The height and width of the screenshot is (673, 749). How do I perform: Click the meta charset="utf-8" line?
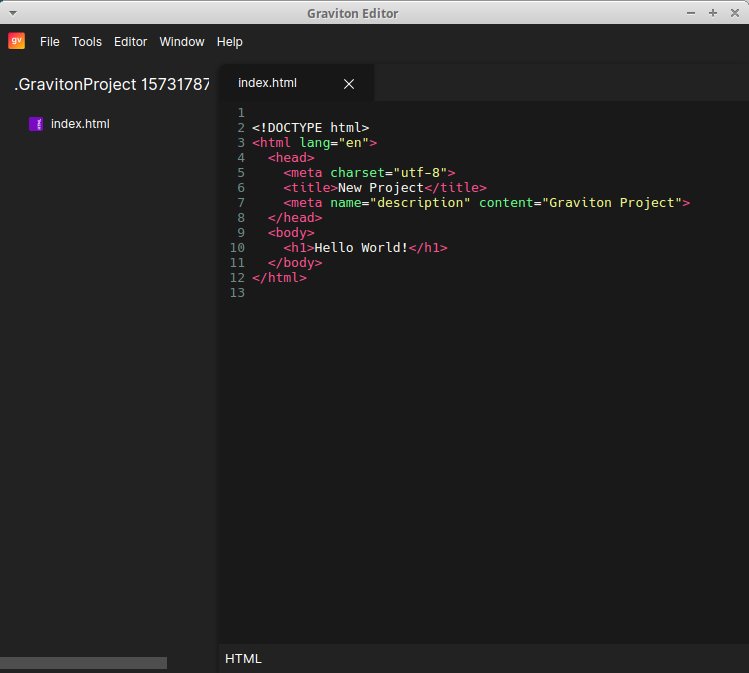pos(369,172)
